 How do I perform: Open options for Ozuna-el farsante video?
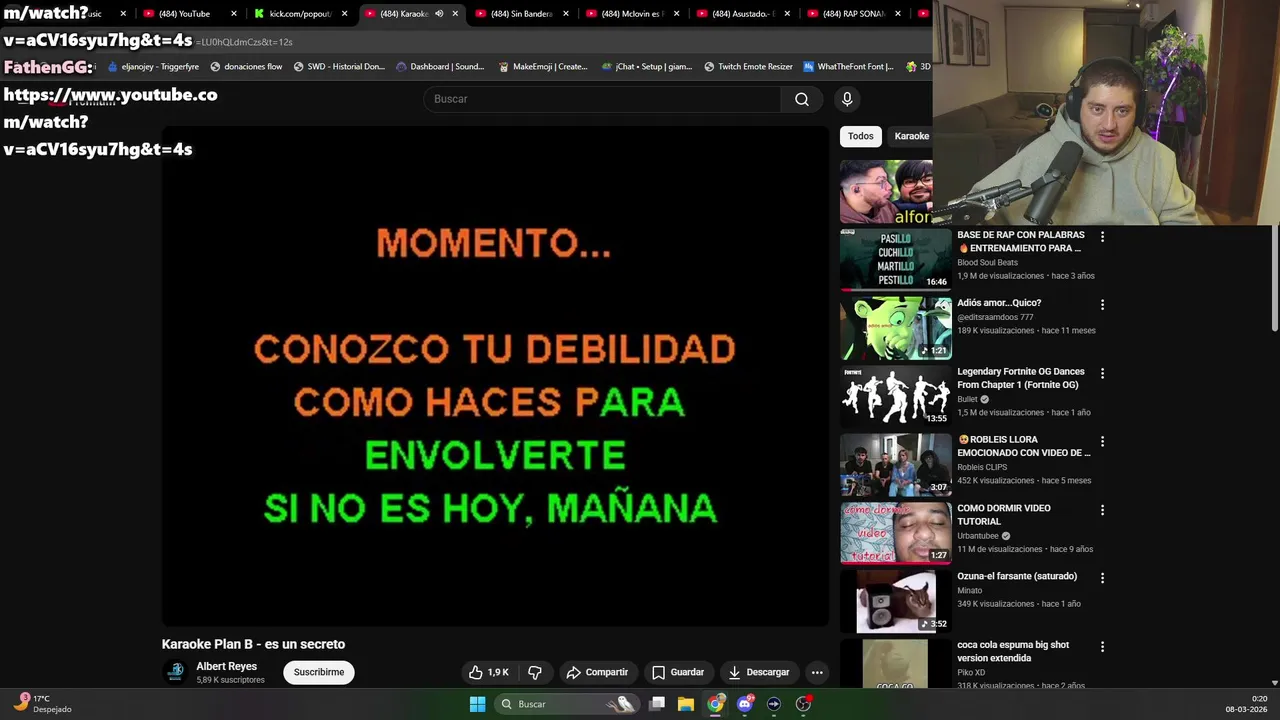pos(1102,578)
